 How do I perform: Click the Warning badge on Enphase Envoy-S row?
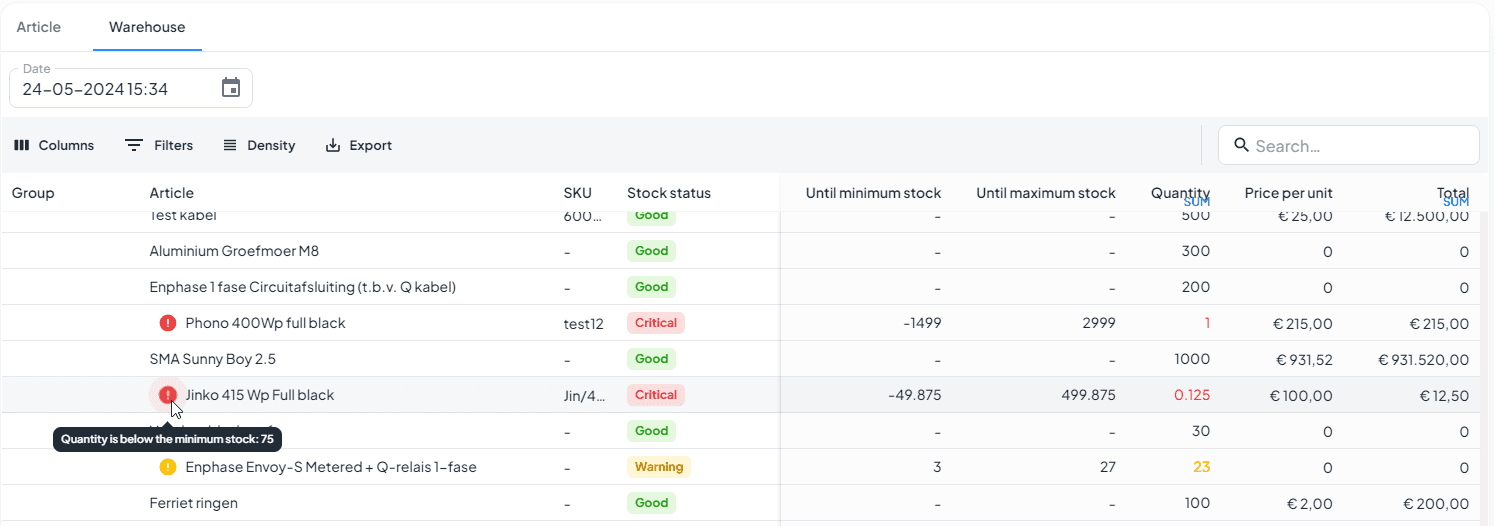[x=659, y=467]
